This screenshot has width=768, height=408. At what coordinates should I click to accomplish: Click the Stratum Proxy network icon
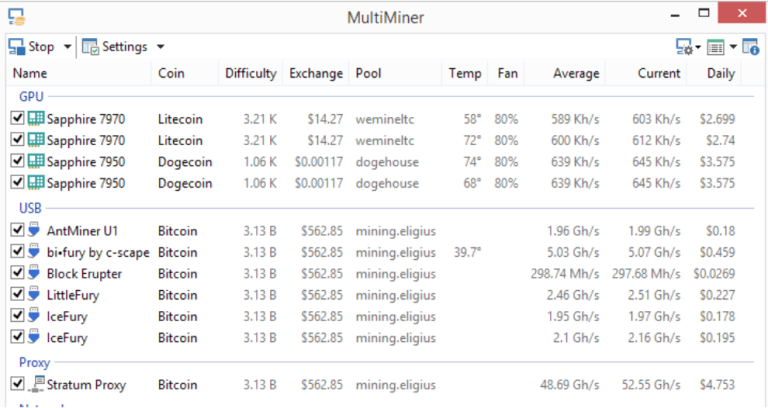[x=37, y=384]
